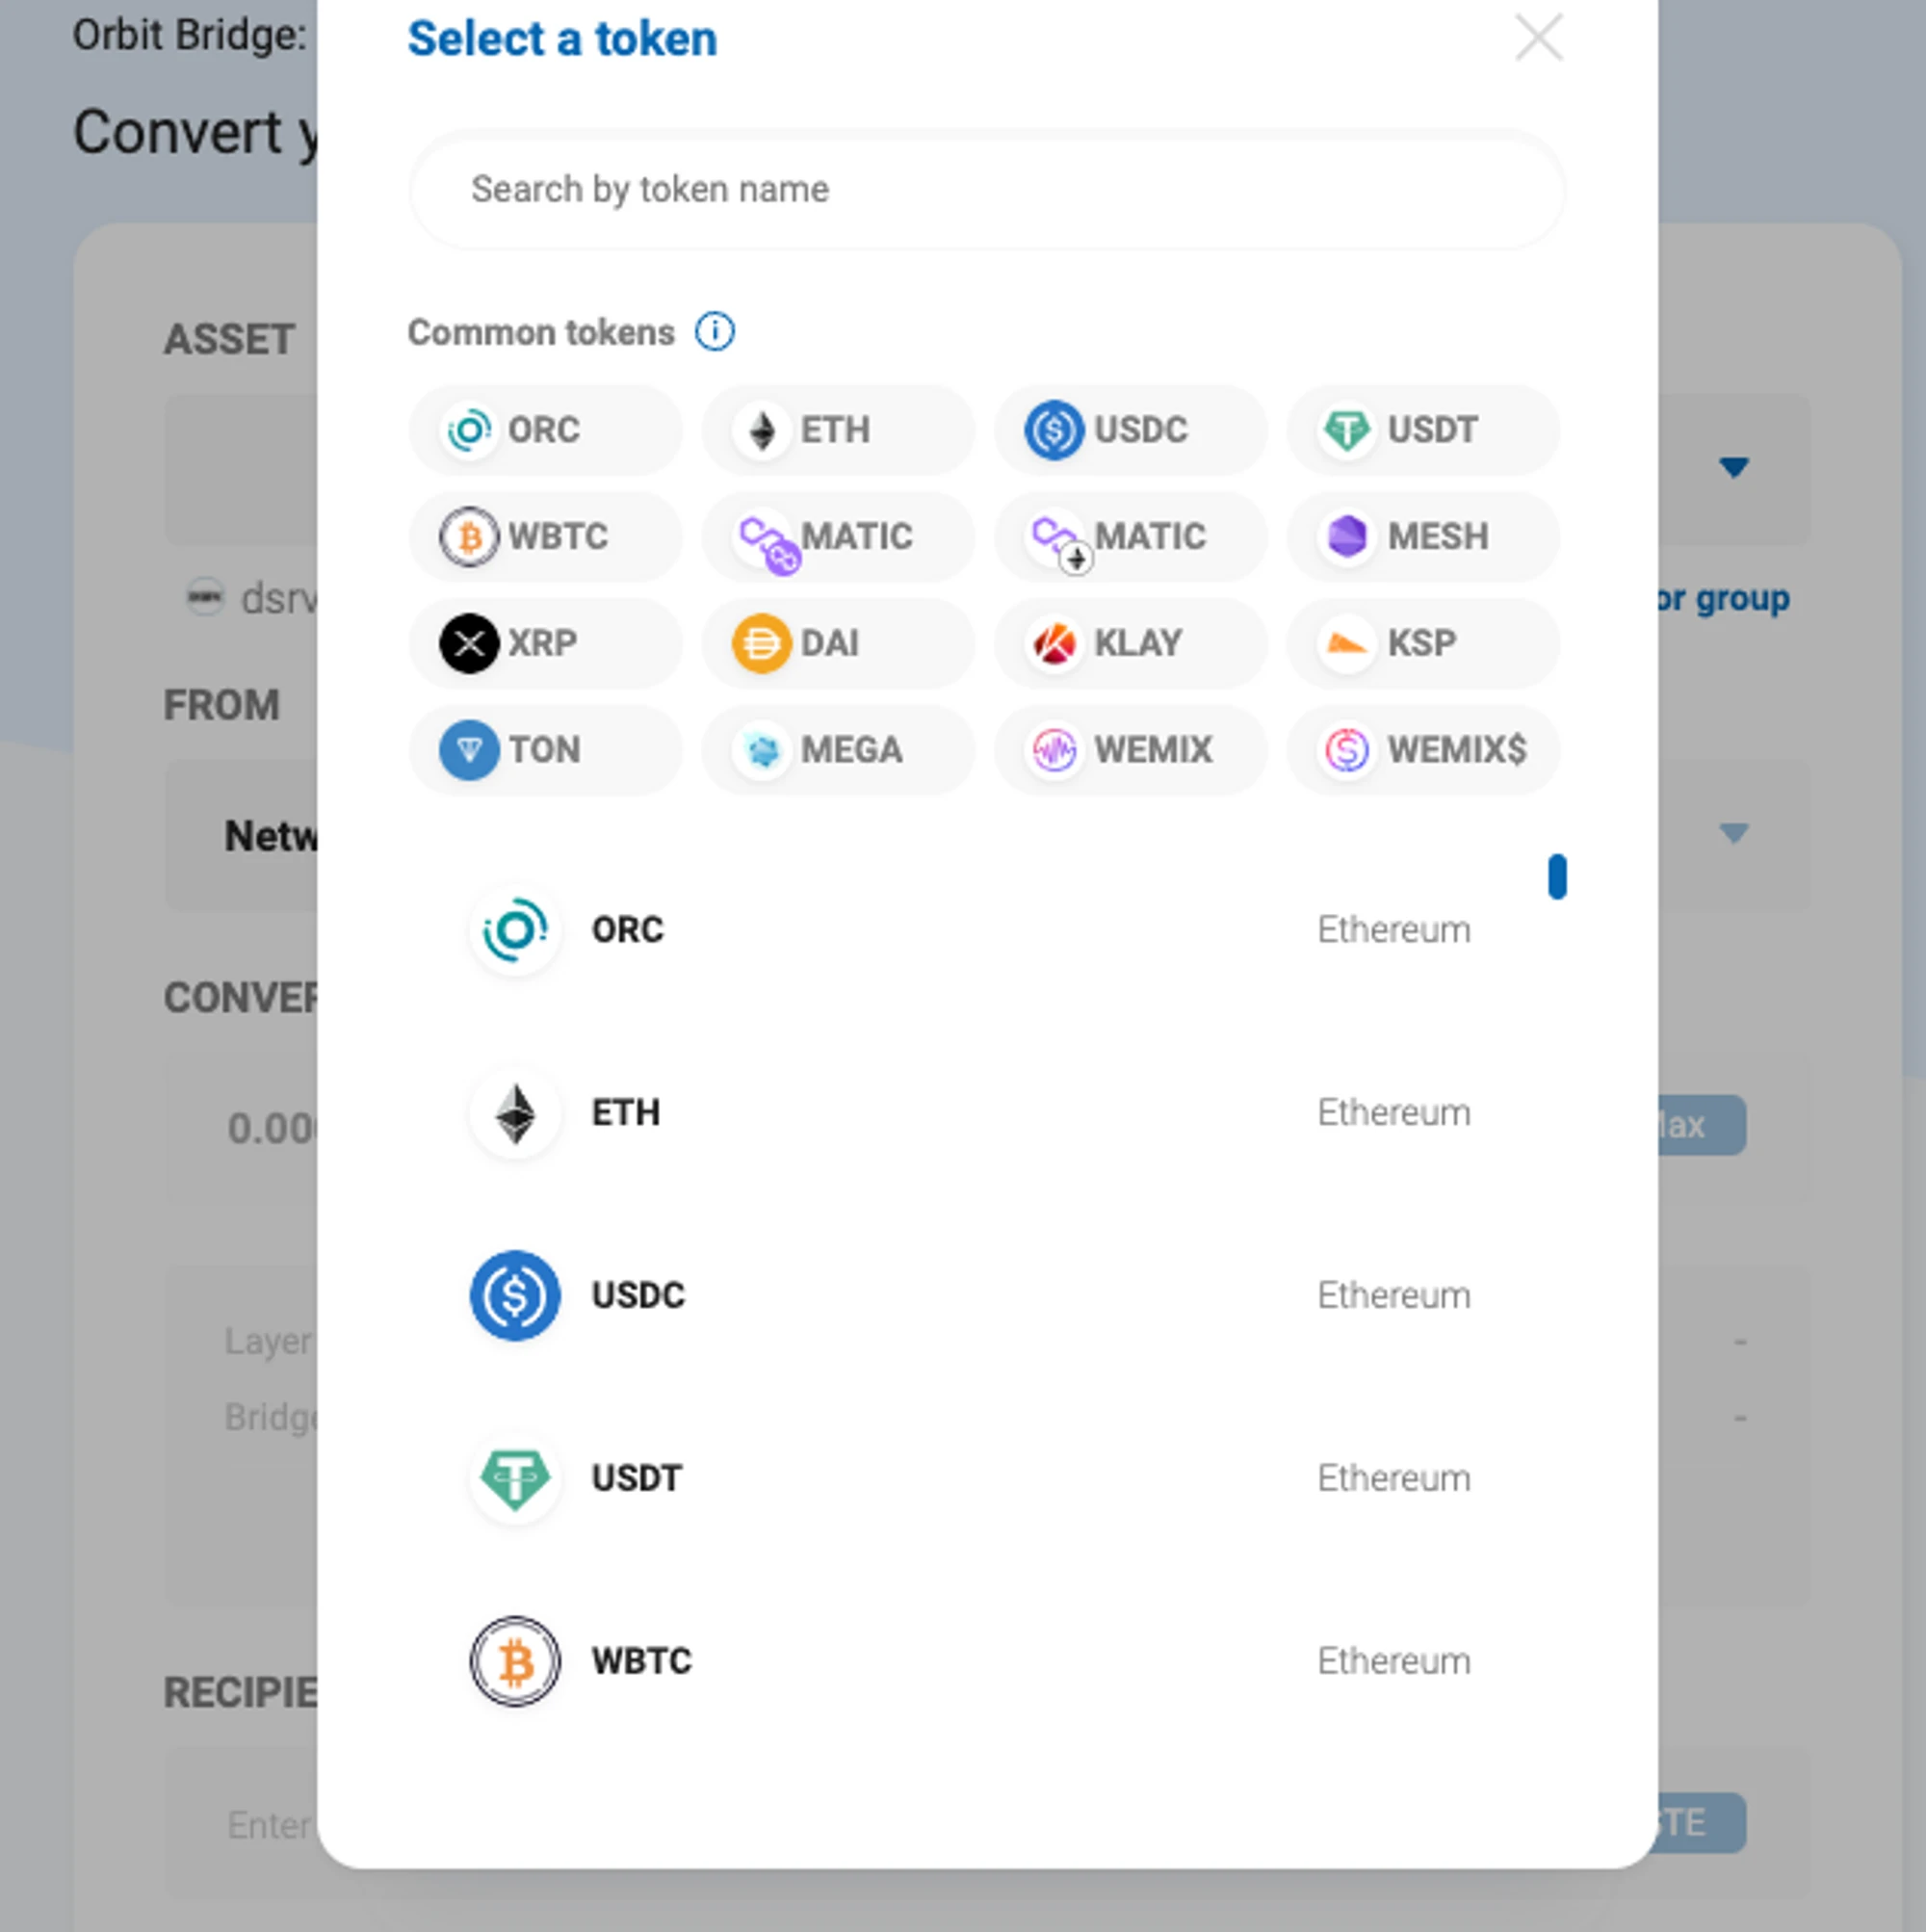The height and width of the screenshot is (1932, 1926).
Task: Toggle MESH token selection
Action: [x=1419, y=535]
